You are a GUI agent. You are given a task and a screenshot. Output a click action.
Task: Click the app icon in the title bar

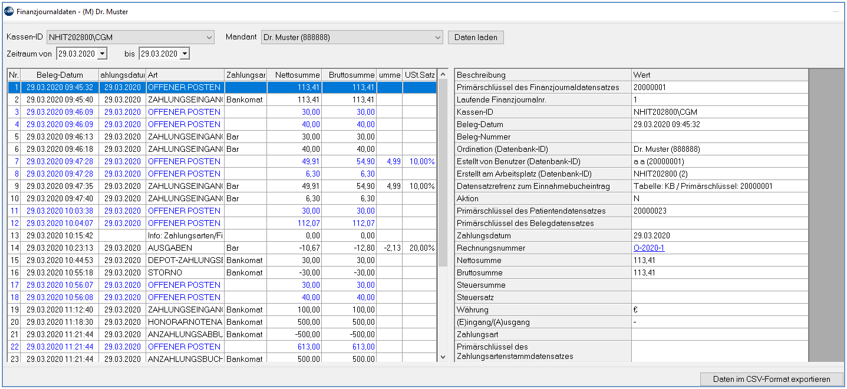[9, 11]
